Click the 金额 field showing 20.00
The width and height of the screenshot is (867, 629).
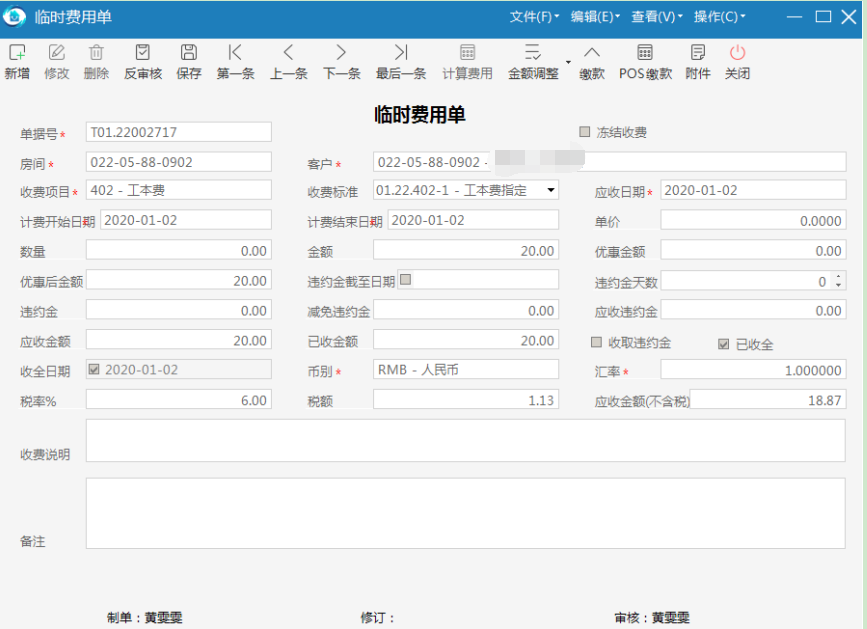click(466, 250)
